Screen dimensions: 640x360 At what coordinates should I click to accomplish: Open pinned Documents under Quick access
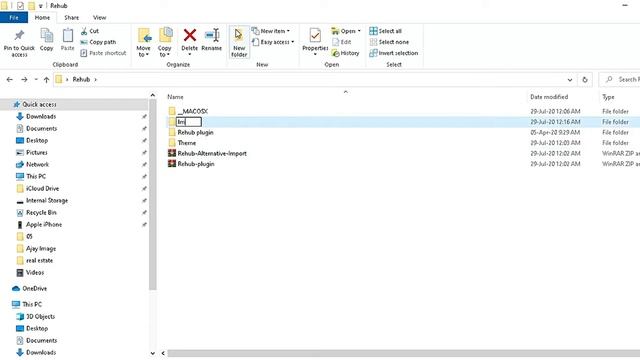(41, 129)
